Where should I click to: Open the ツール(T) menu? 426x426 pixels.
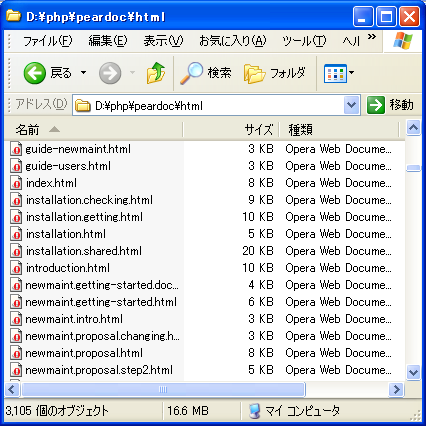tap(304, 41)
